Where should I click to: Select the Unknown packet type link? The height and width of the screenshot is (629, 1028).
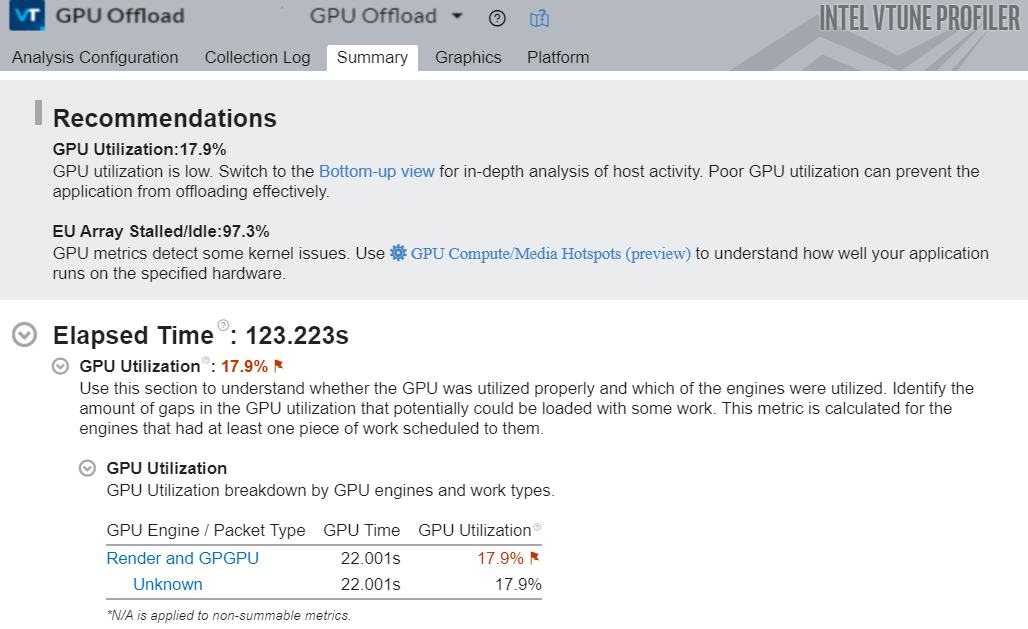tap(168, 584)
